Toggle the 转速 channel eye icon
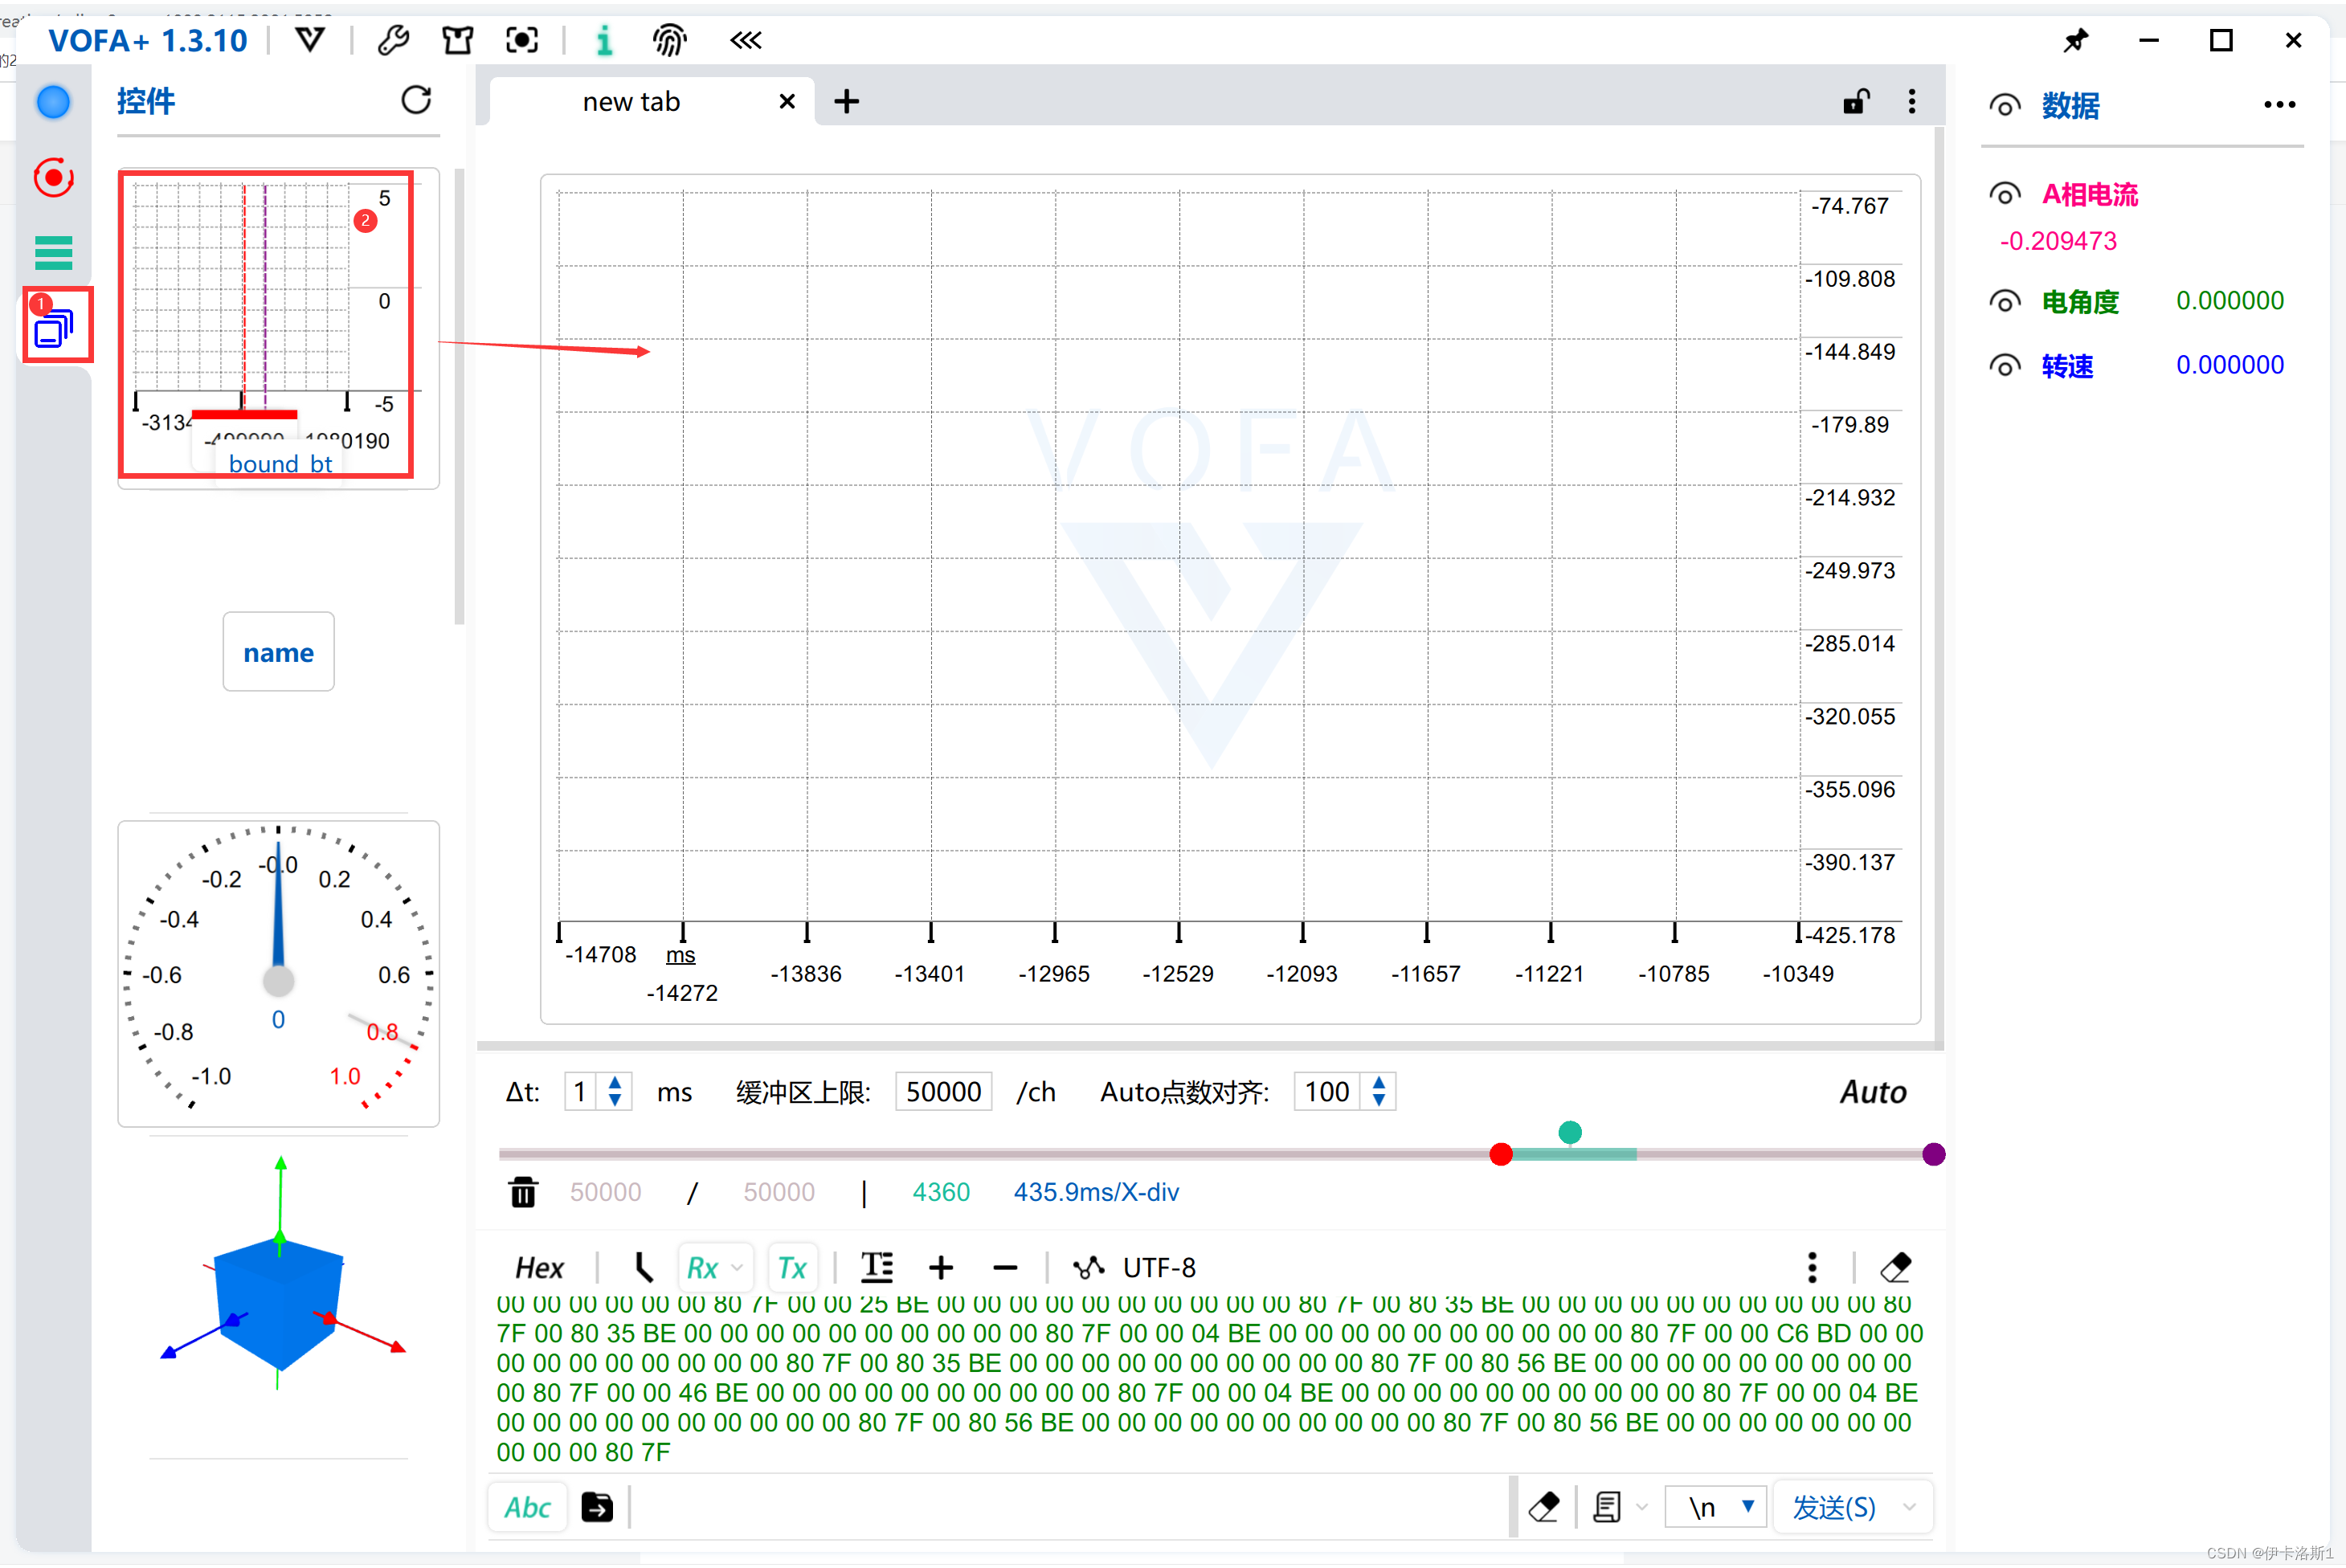The height and width of the screenshot is (1568, 2346). click(x=2005, y=366)
